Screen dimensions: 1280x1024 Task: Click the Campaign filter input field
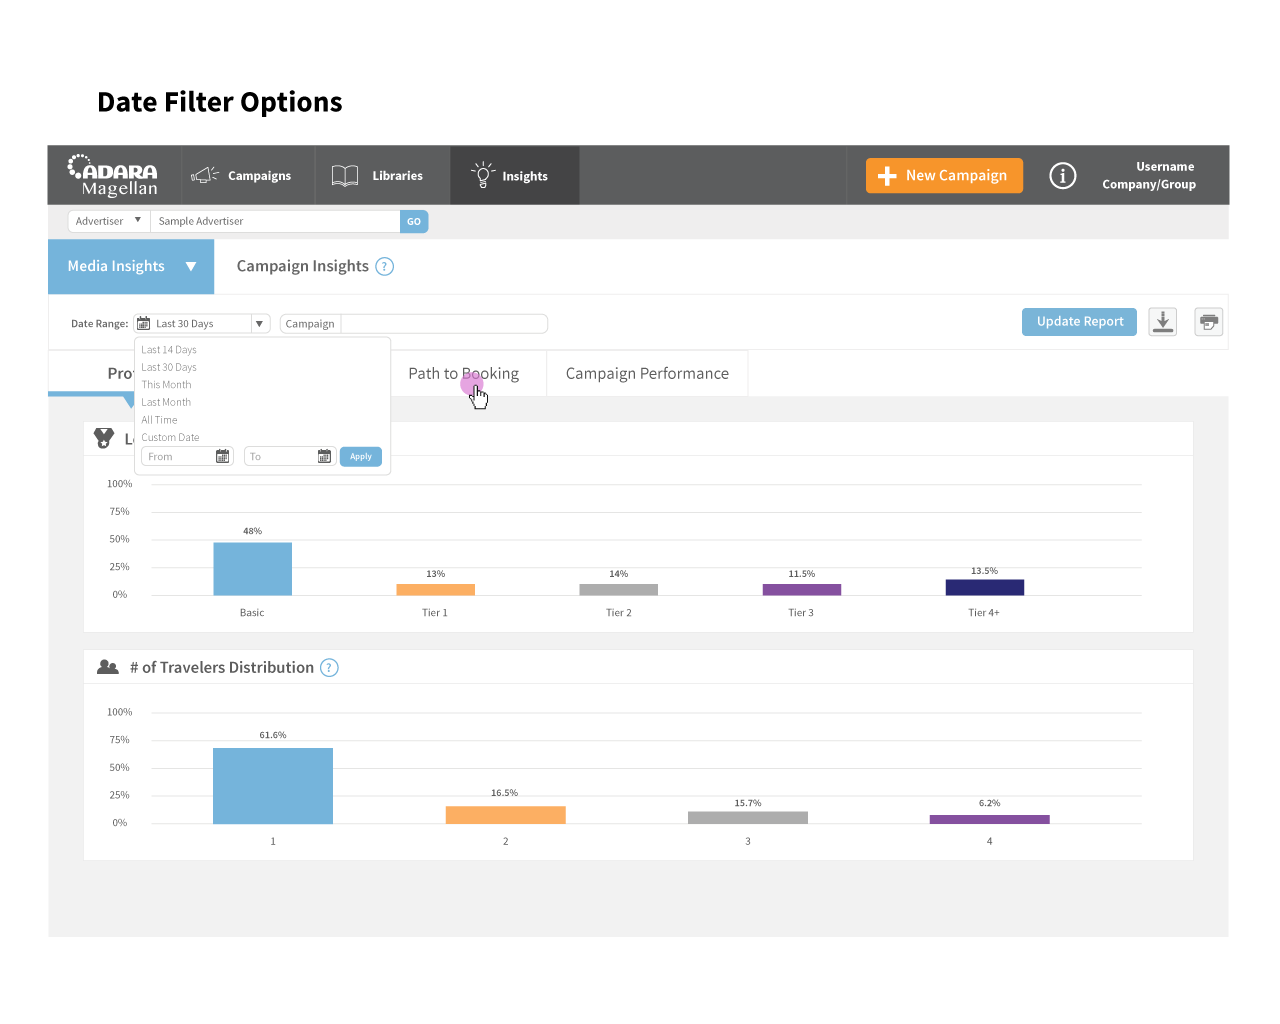(444, 324)
